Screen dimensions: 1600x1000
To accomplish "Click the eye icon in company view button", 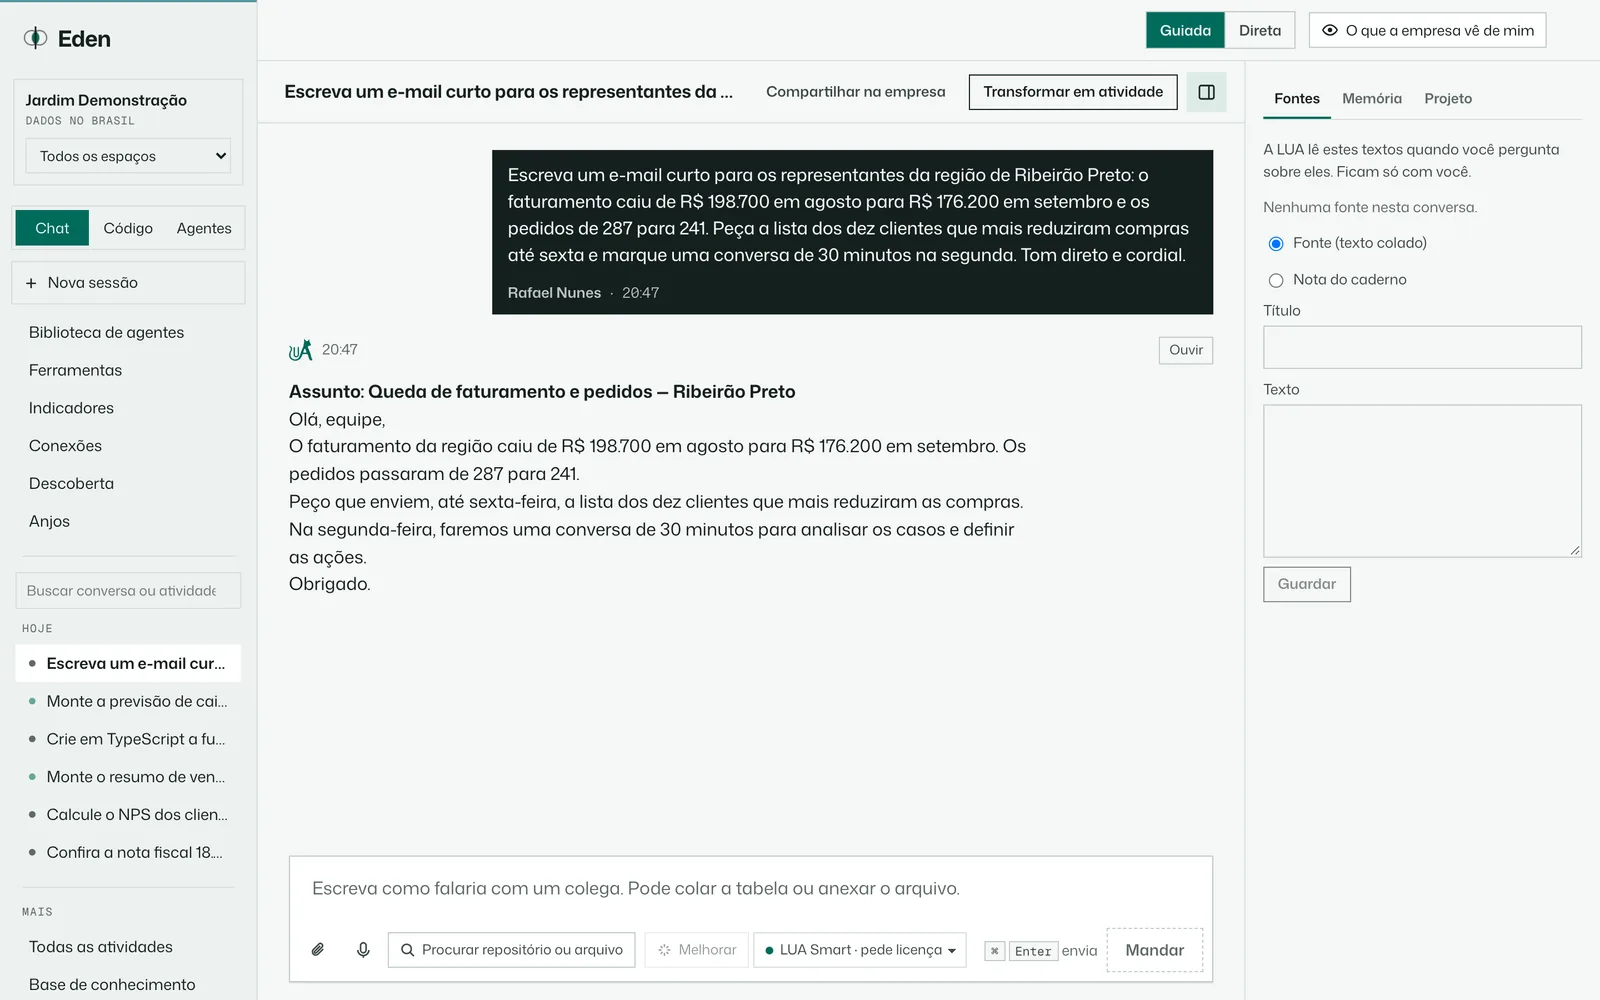I will [x=1330, y=30].
